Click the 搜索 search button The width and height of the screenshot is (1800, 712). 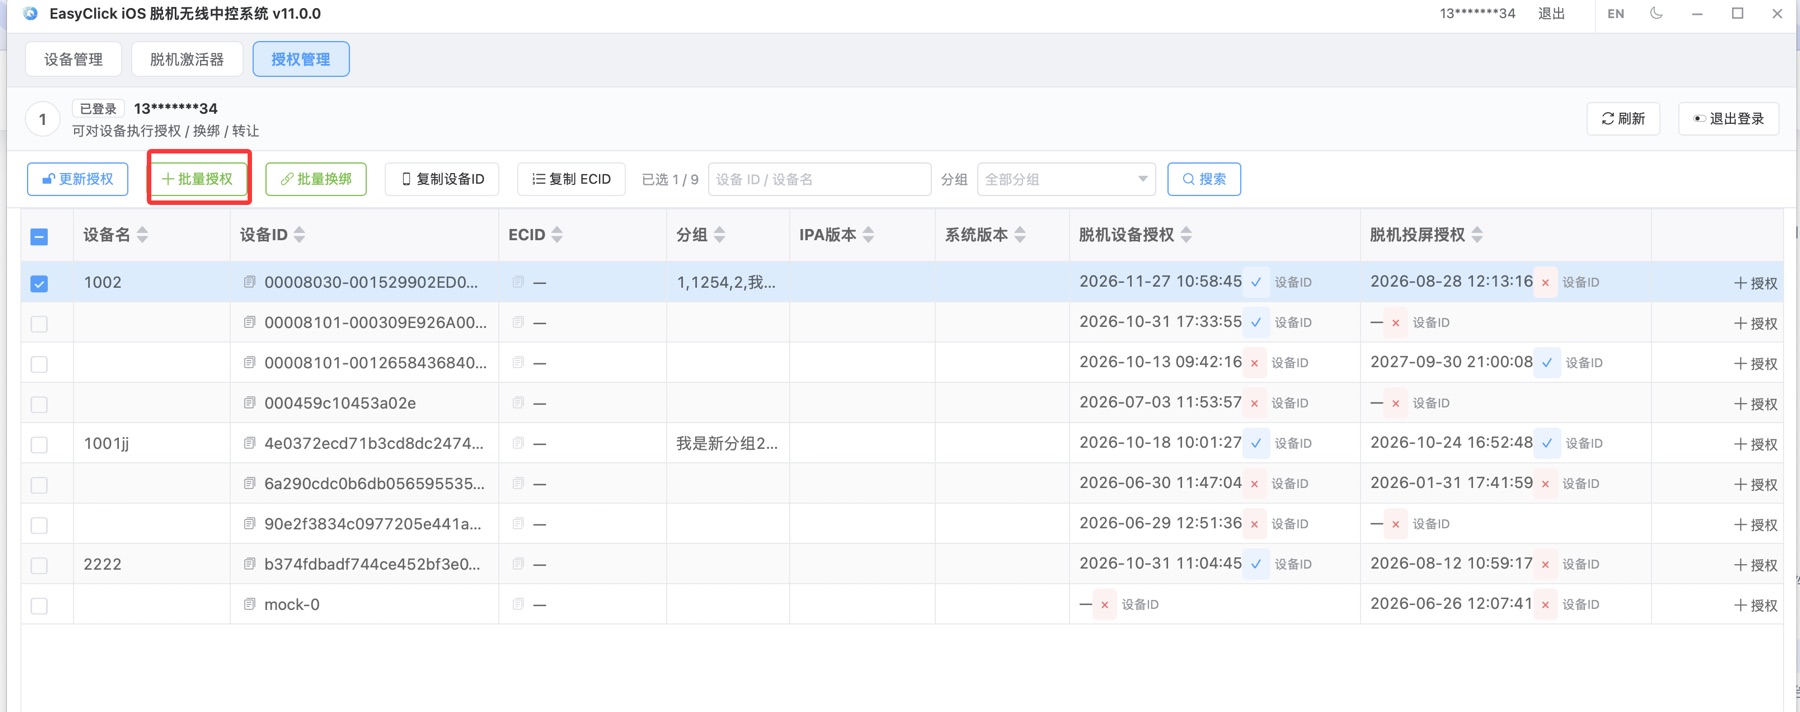click(1204, 179)
